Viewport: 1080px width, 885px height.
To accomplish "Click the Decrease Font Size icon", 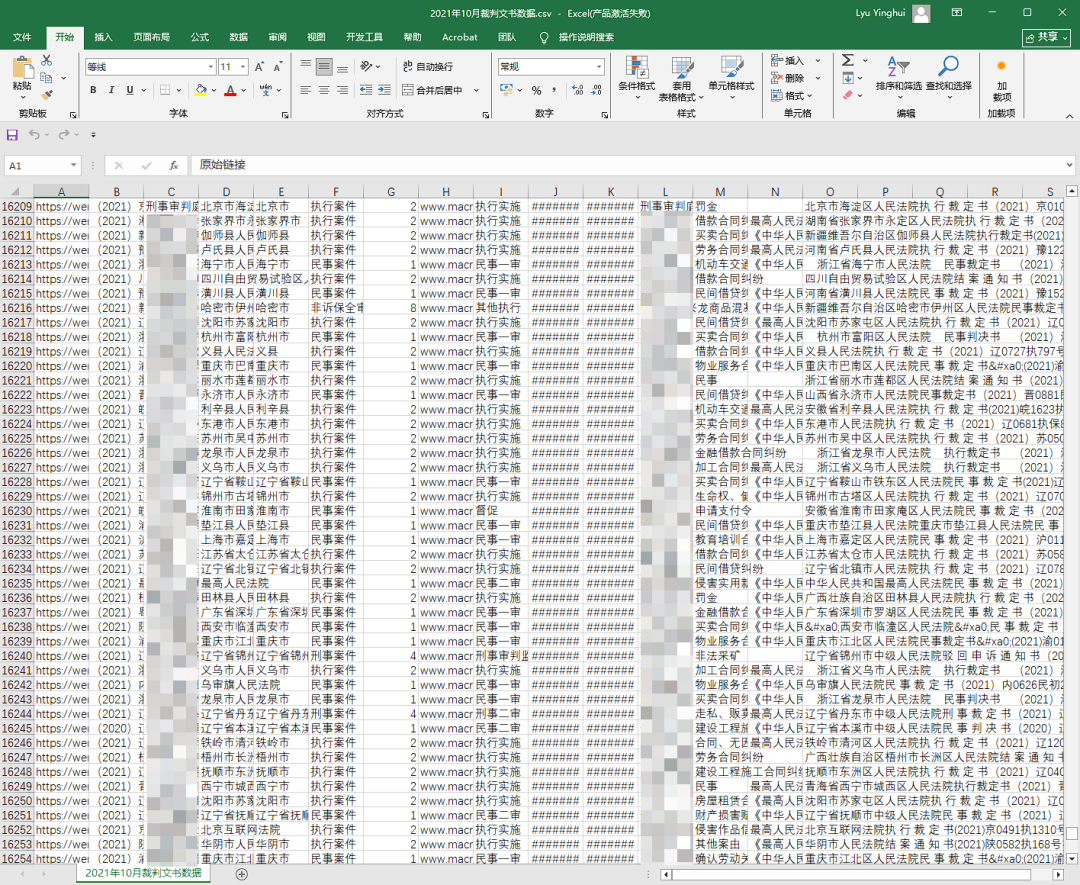I will click(x=278, y=67).
